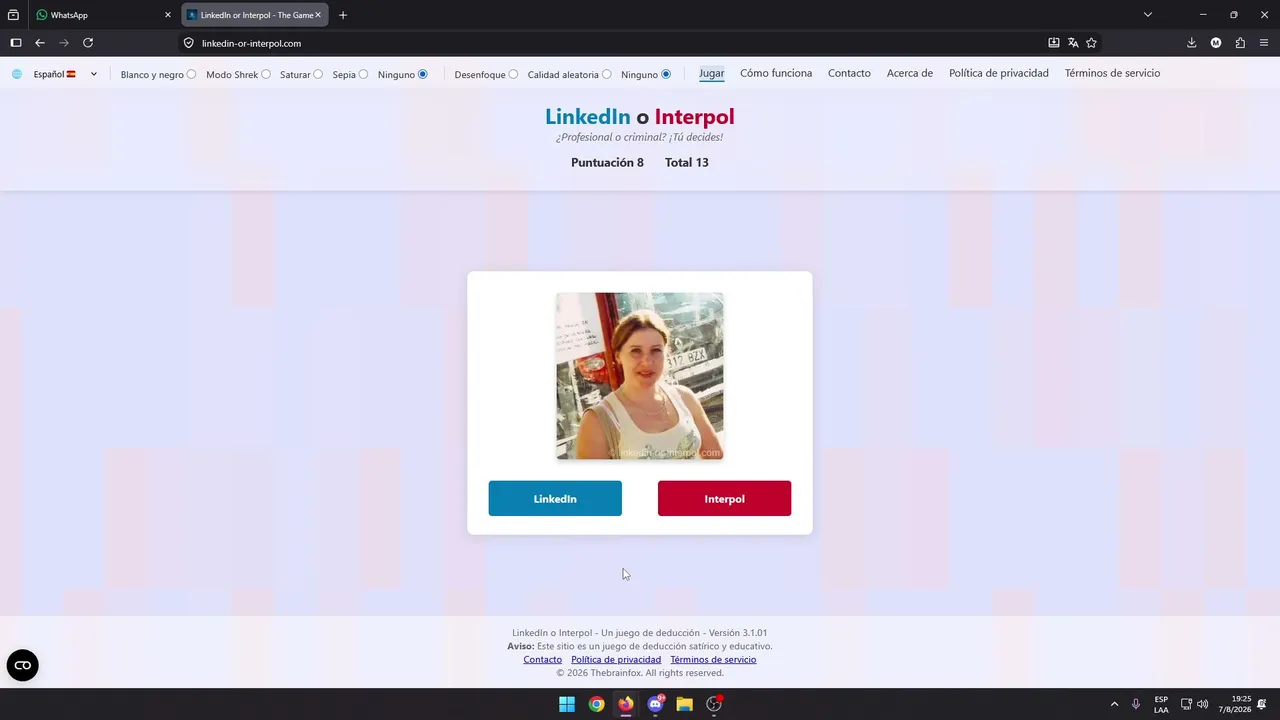Open Política de privacidad in top navigation
1280x720 pixels.
pyautogui.click(x=999, y=73)
